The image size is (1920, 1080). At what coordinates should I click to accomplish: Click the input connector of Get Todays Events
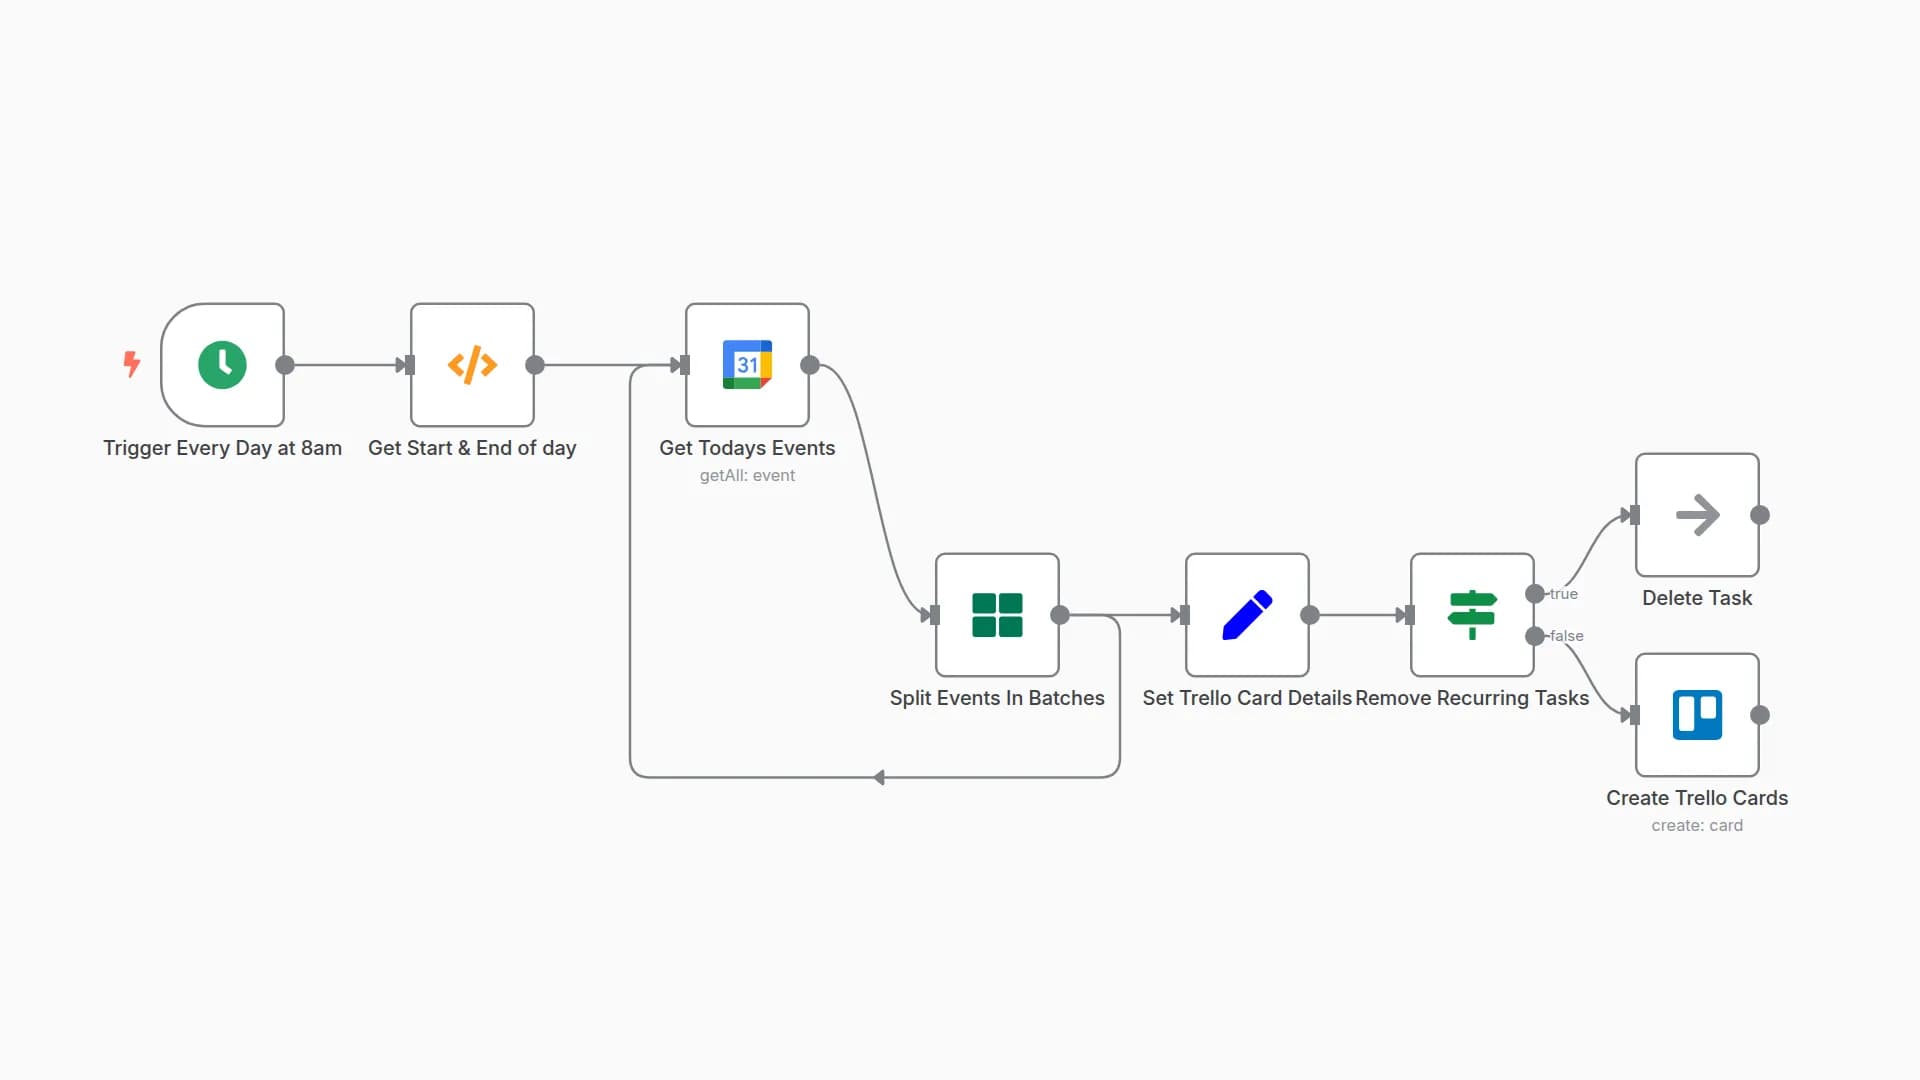685,365
